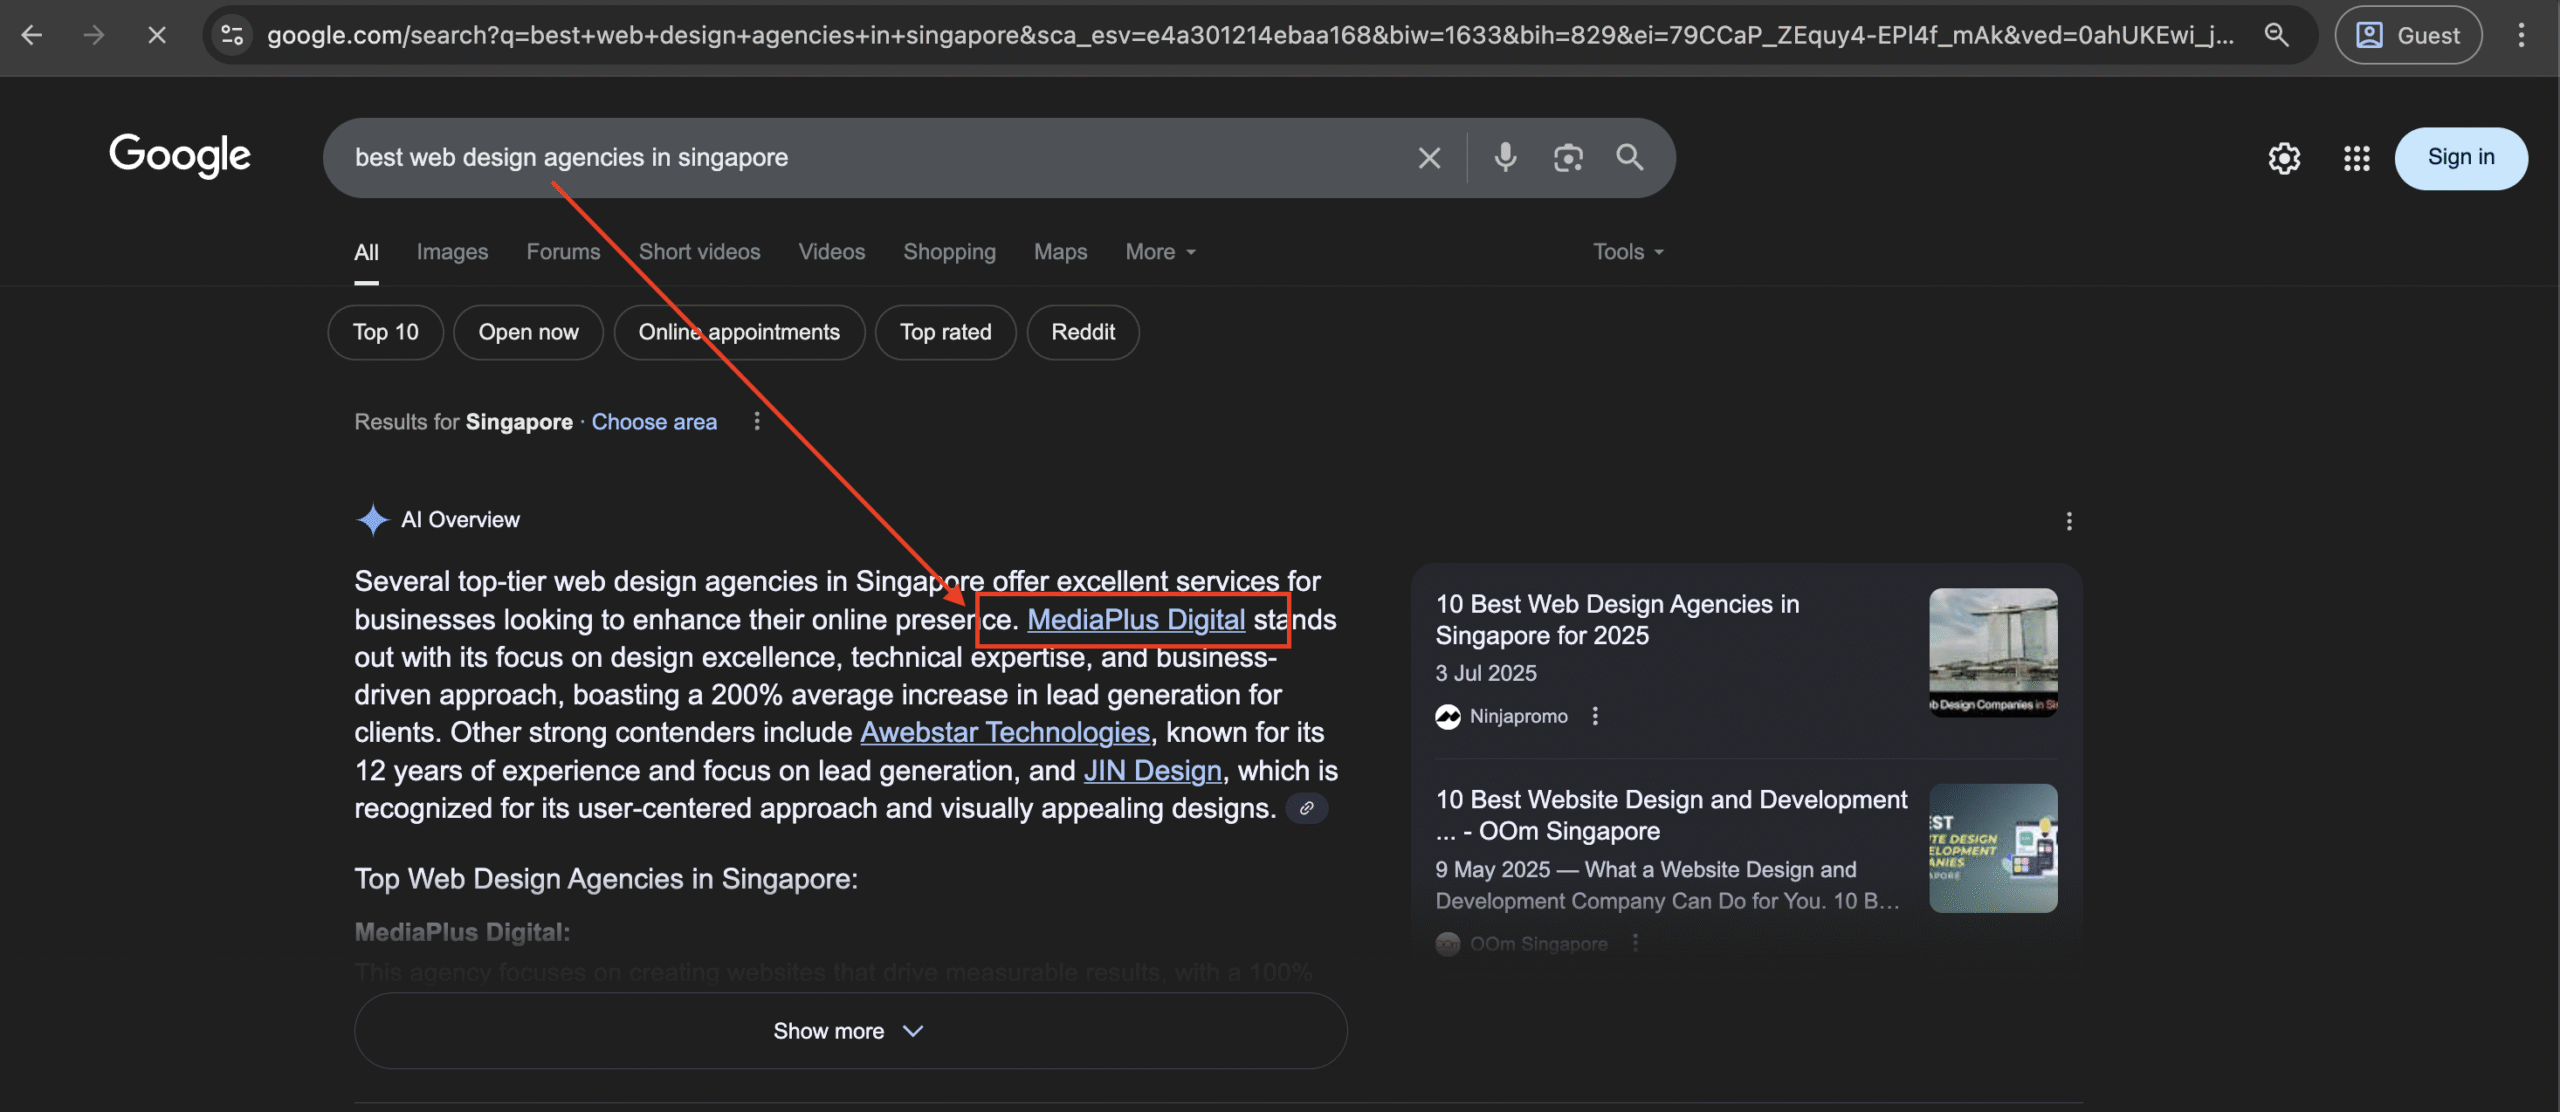This screenshot has height=1112, width=2560.
Task: Search by image with Lens camera icon
Action: 1568,157
